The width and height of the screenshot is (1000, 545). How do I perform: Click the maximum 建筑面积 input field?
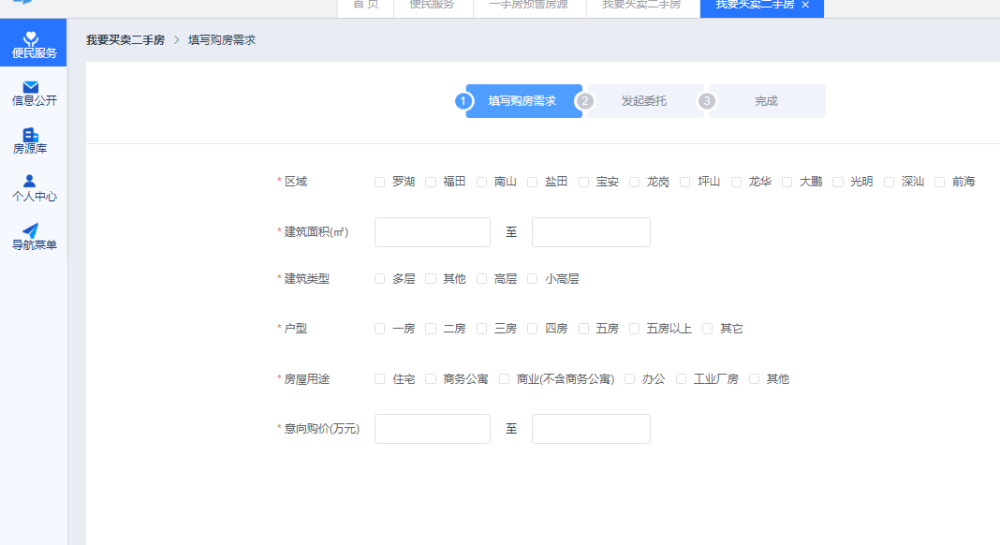tap(591, 232)
